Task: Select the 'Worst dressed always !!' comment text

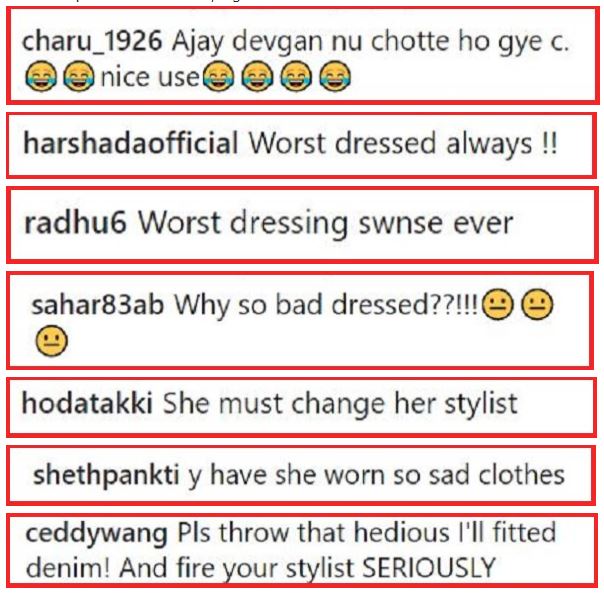Action: pos(403,143)
